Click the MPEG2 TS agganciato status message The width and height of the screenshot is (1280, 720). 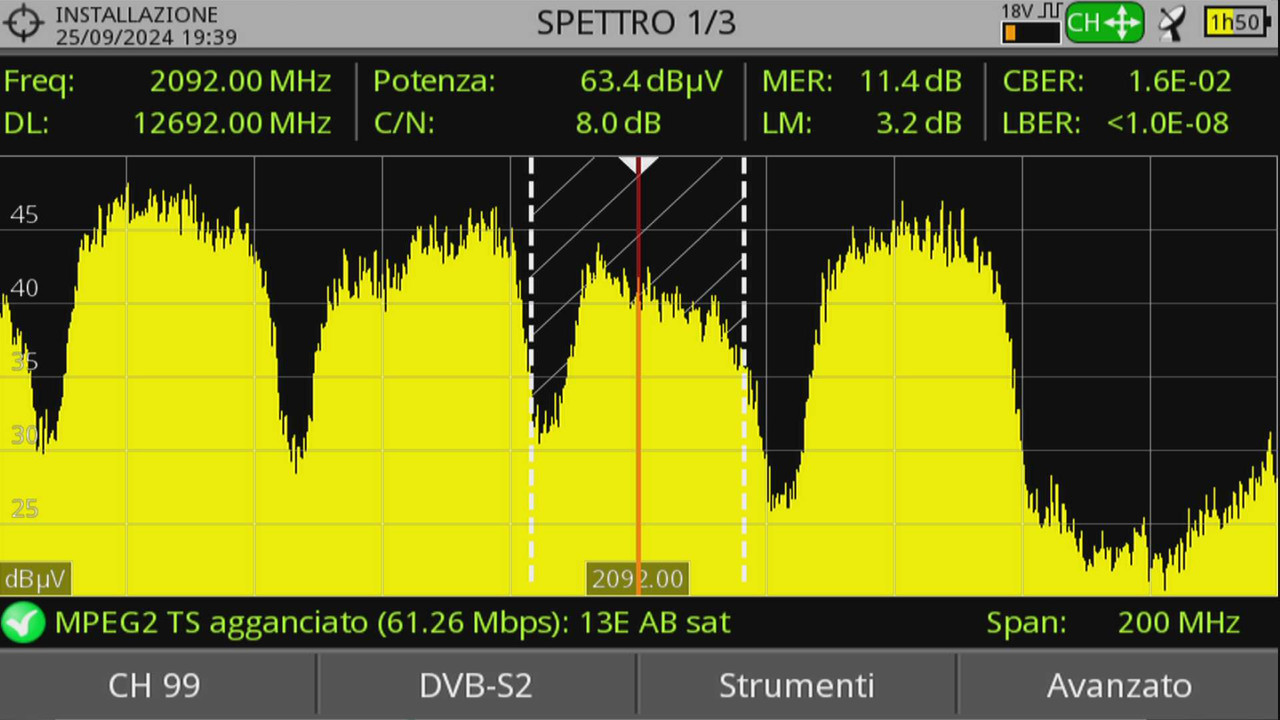pos(393,623)
